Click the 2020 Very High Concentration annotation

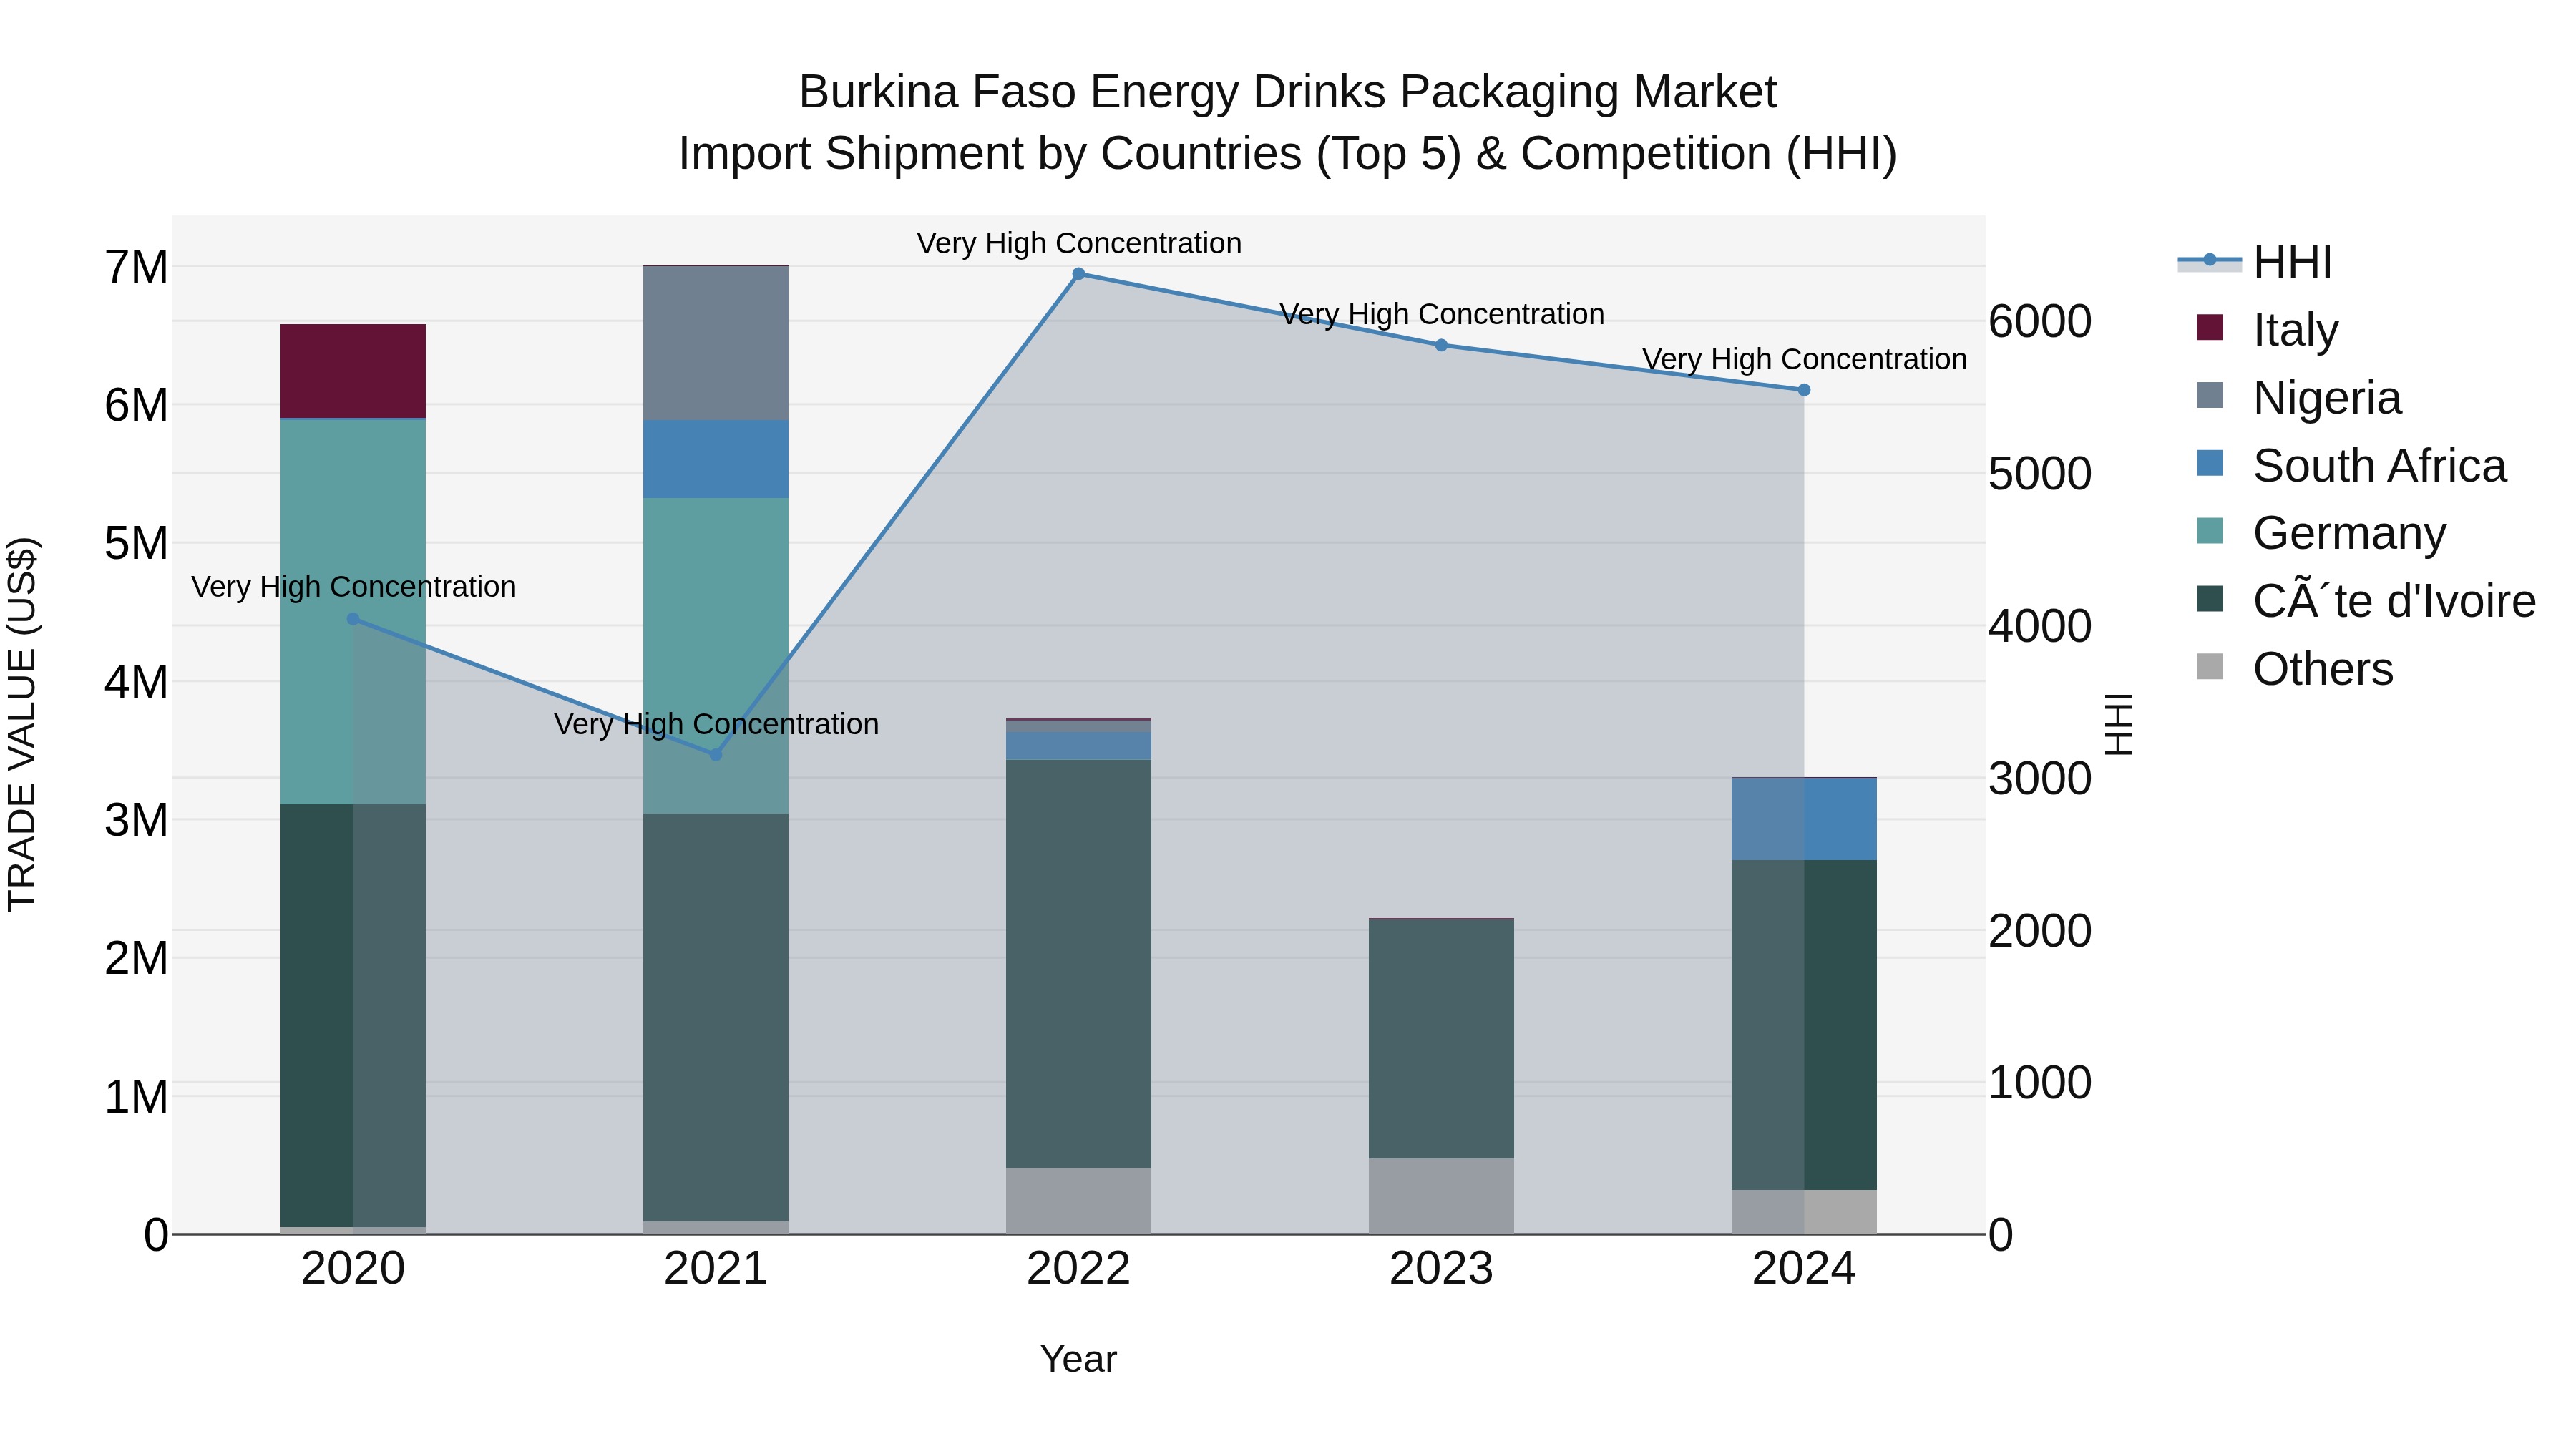(x=353, y=587)
